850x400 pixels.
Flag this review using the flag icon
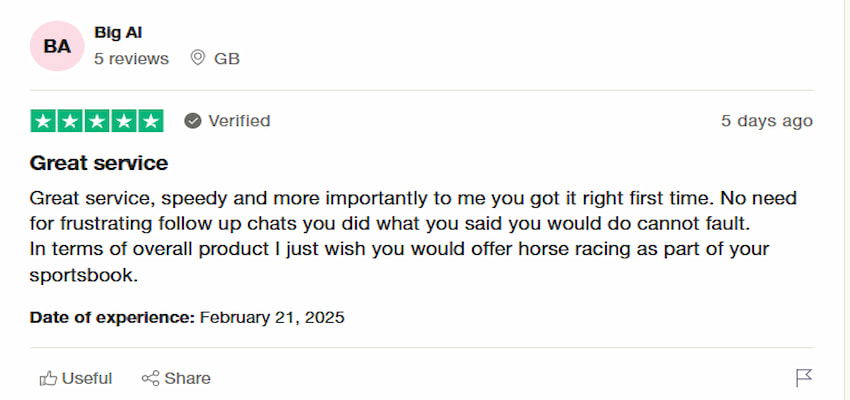[x=804, y=378]
